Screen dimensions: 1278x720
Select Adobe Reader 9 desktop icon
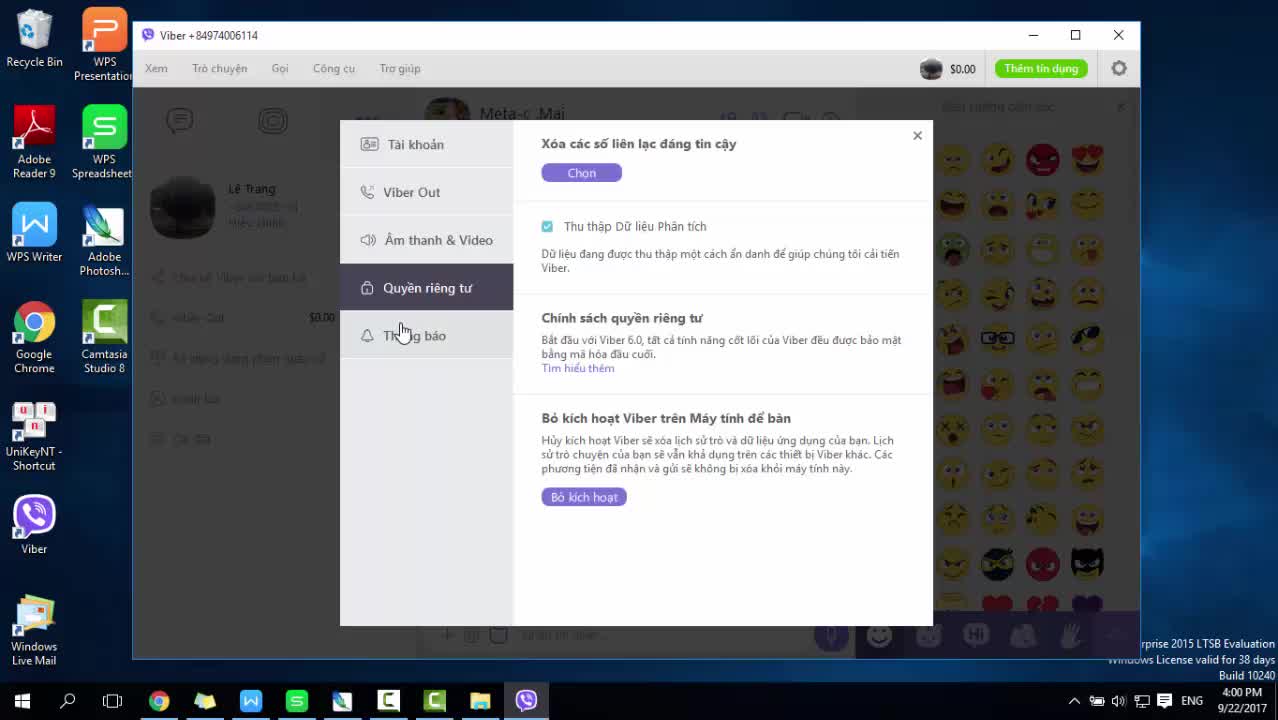click(x=34, y=142)
